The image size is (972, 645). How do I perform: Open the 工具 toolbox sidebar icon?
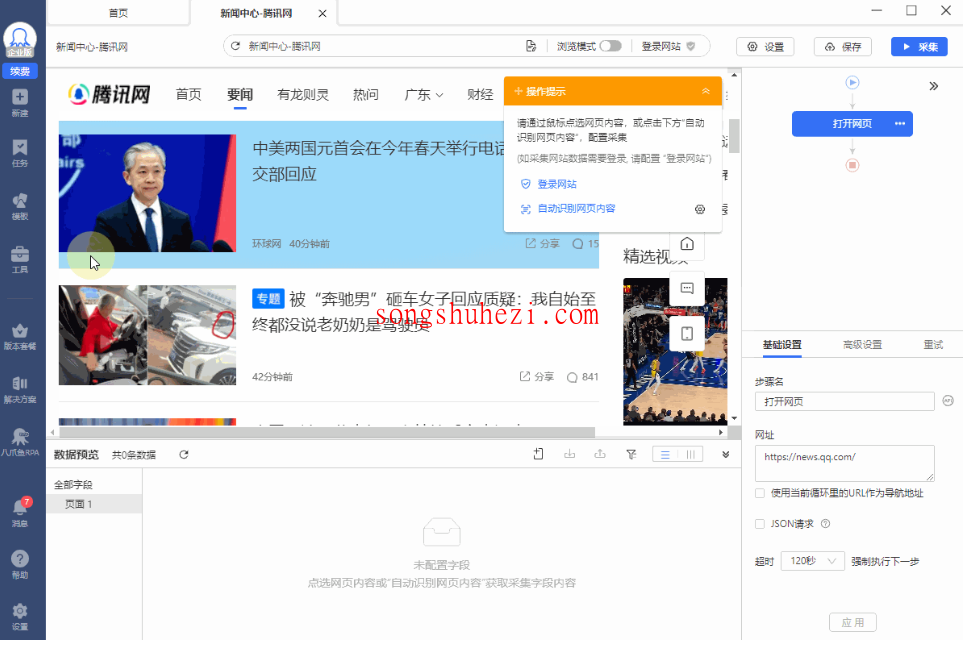coord(20,259)
